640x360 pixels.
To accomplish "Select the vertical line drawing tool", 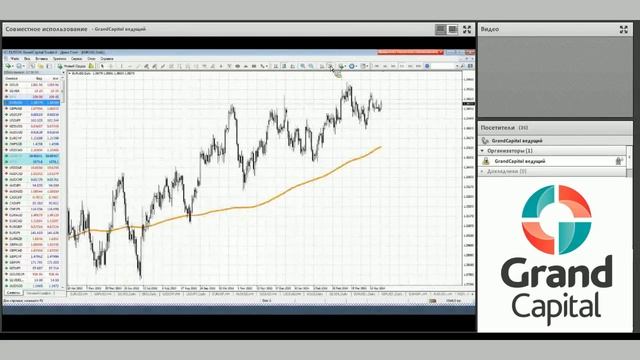I will coord(121,66).
